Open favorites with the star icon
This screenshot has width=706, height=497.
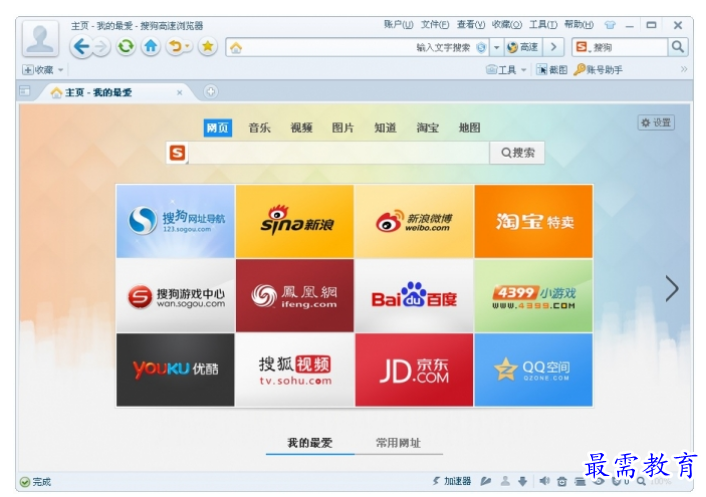tap(208, 46)
